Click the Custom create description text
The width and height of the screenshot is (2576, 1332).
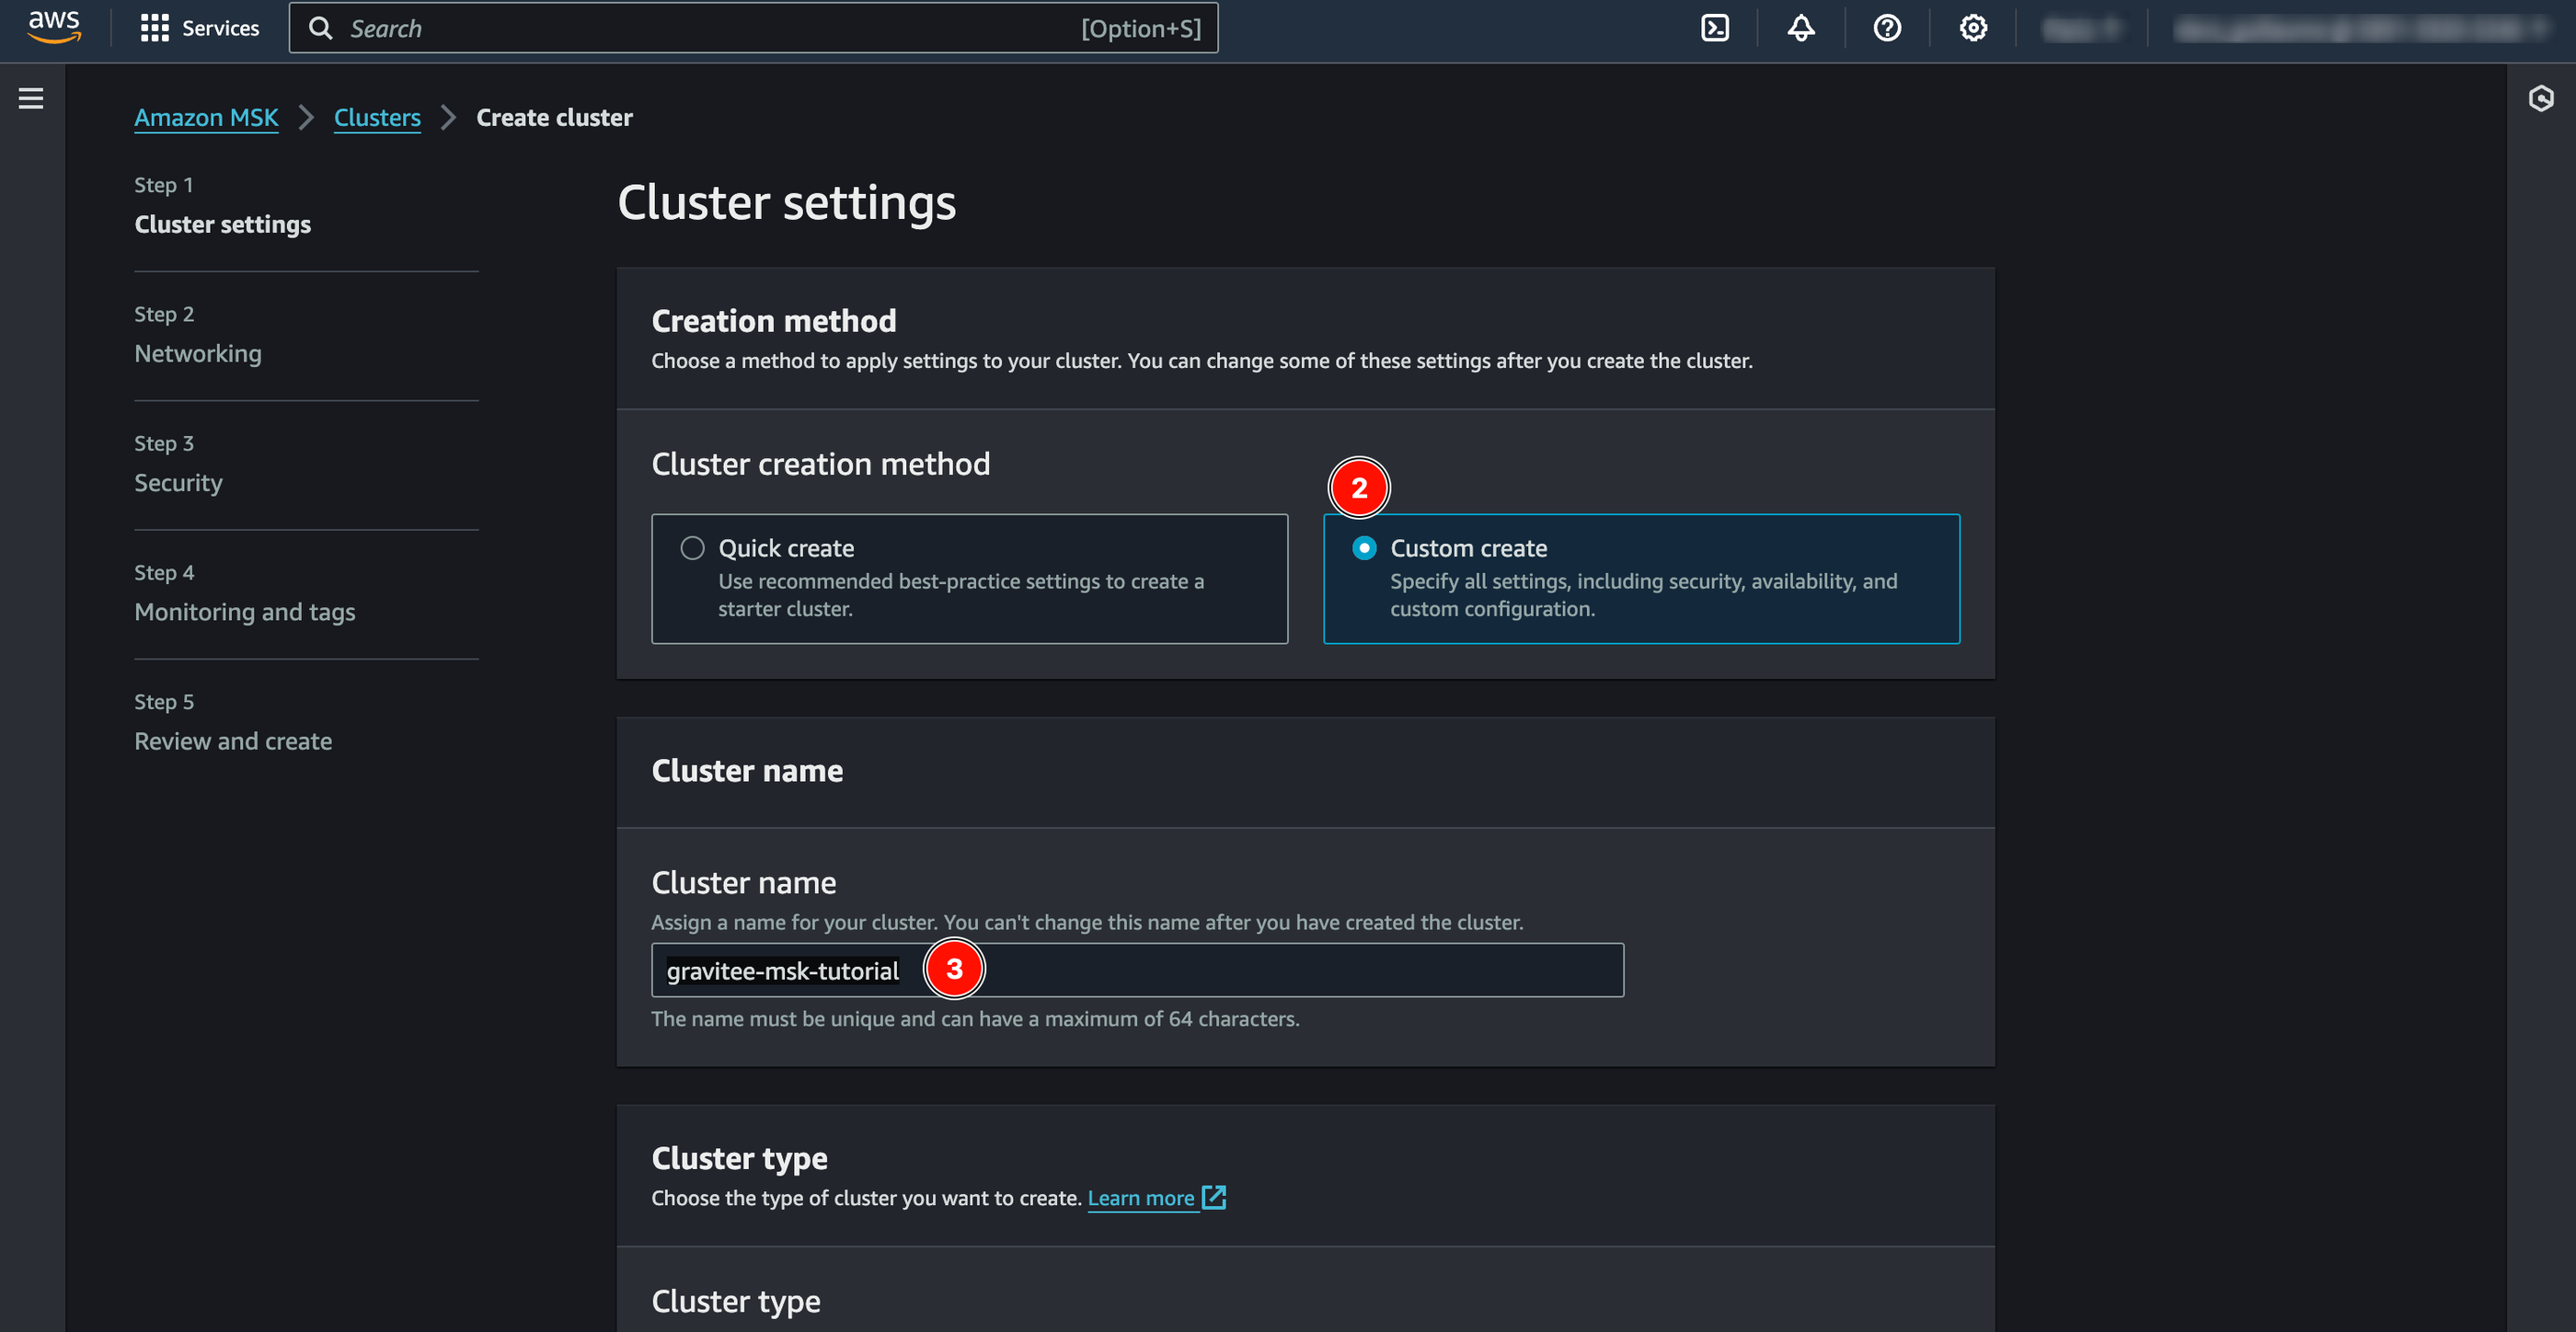(1643, 595)
